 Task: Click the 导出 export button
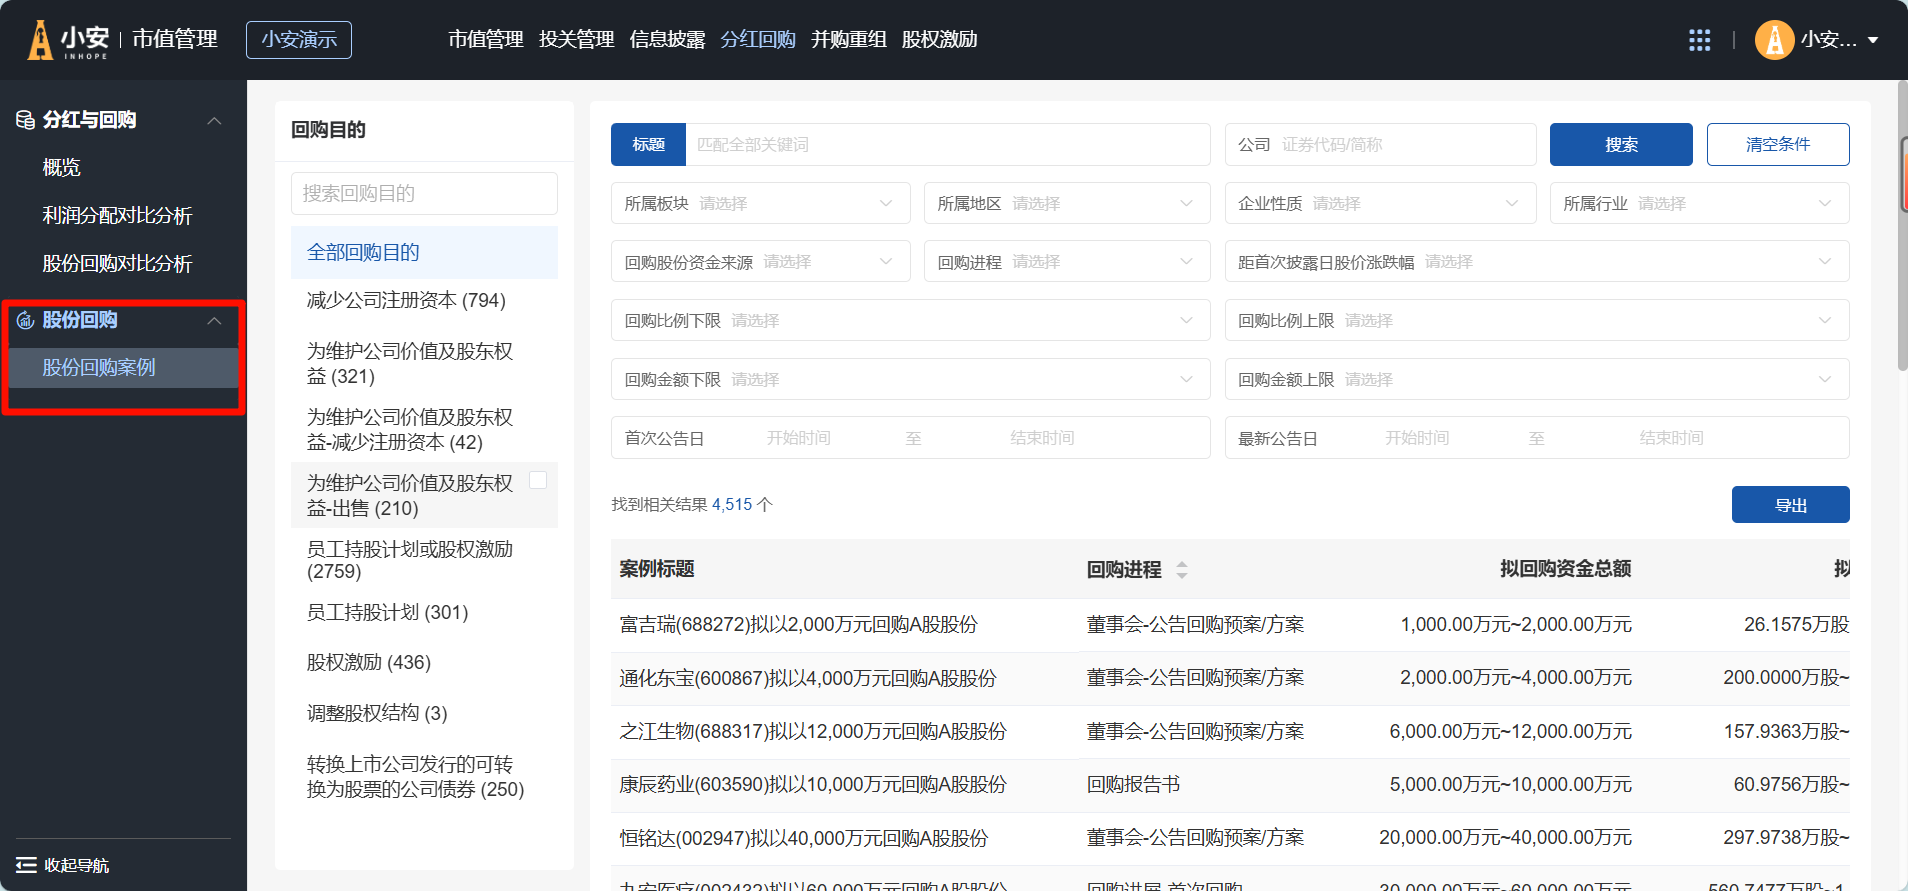click(x=1790, y=505)
